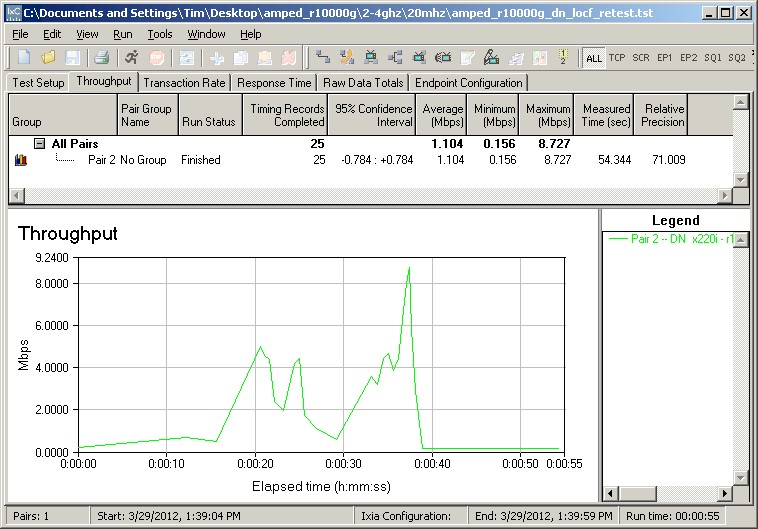Click the Add video pair TV icon
The image size is (758, 529).
pyautogui.click(x=371, y=58)
